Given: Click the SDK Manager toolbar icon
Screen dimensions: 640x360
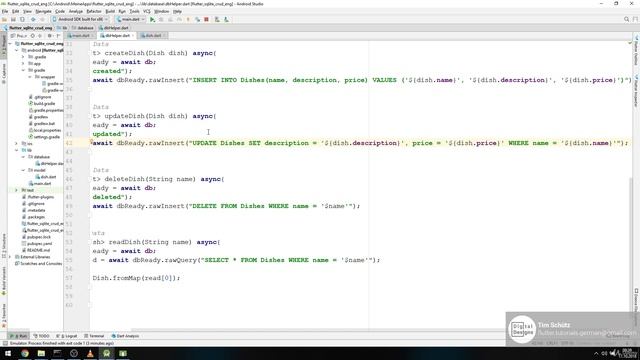Looking at the screenshot, I should pyautogui.click(x=226, y=19).
